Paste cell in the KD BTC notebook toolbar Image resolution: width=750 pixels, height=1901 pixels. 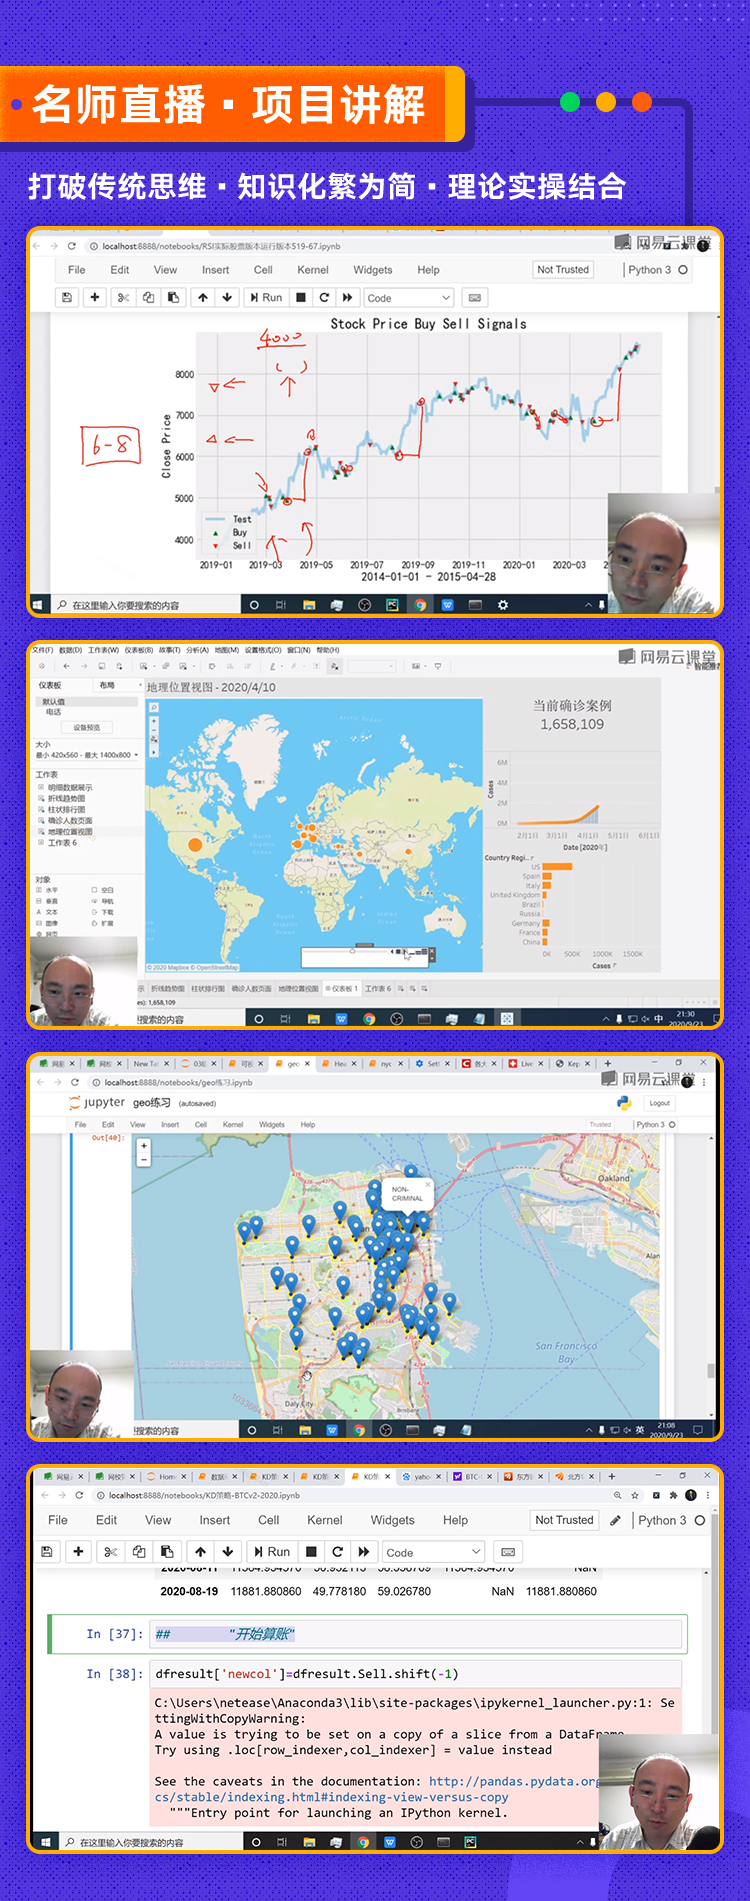pyautogui.click(x=167, y=1551)
